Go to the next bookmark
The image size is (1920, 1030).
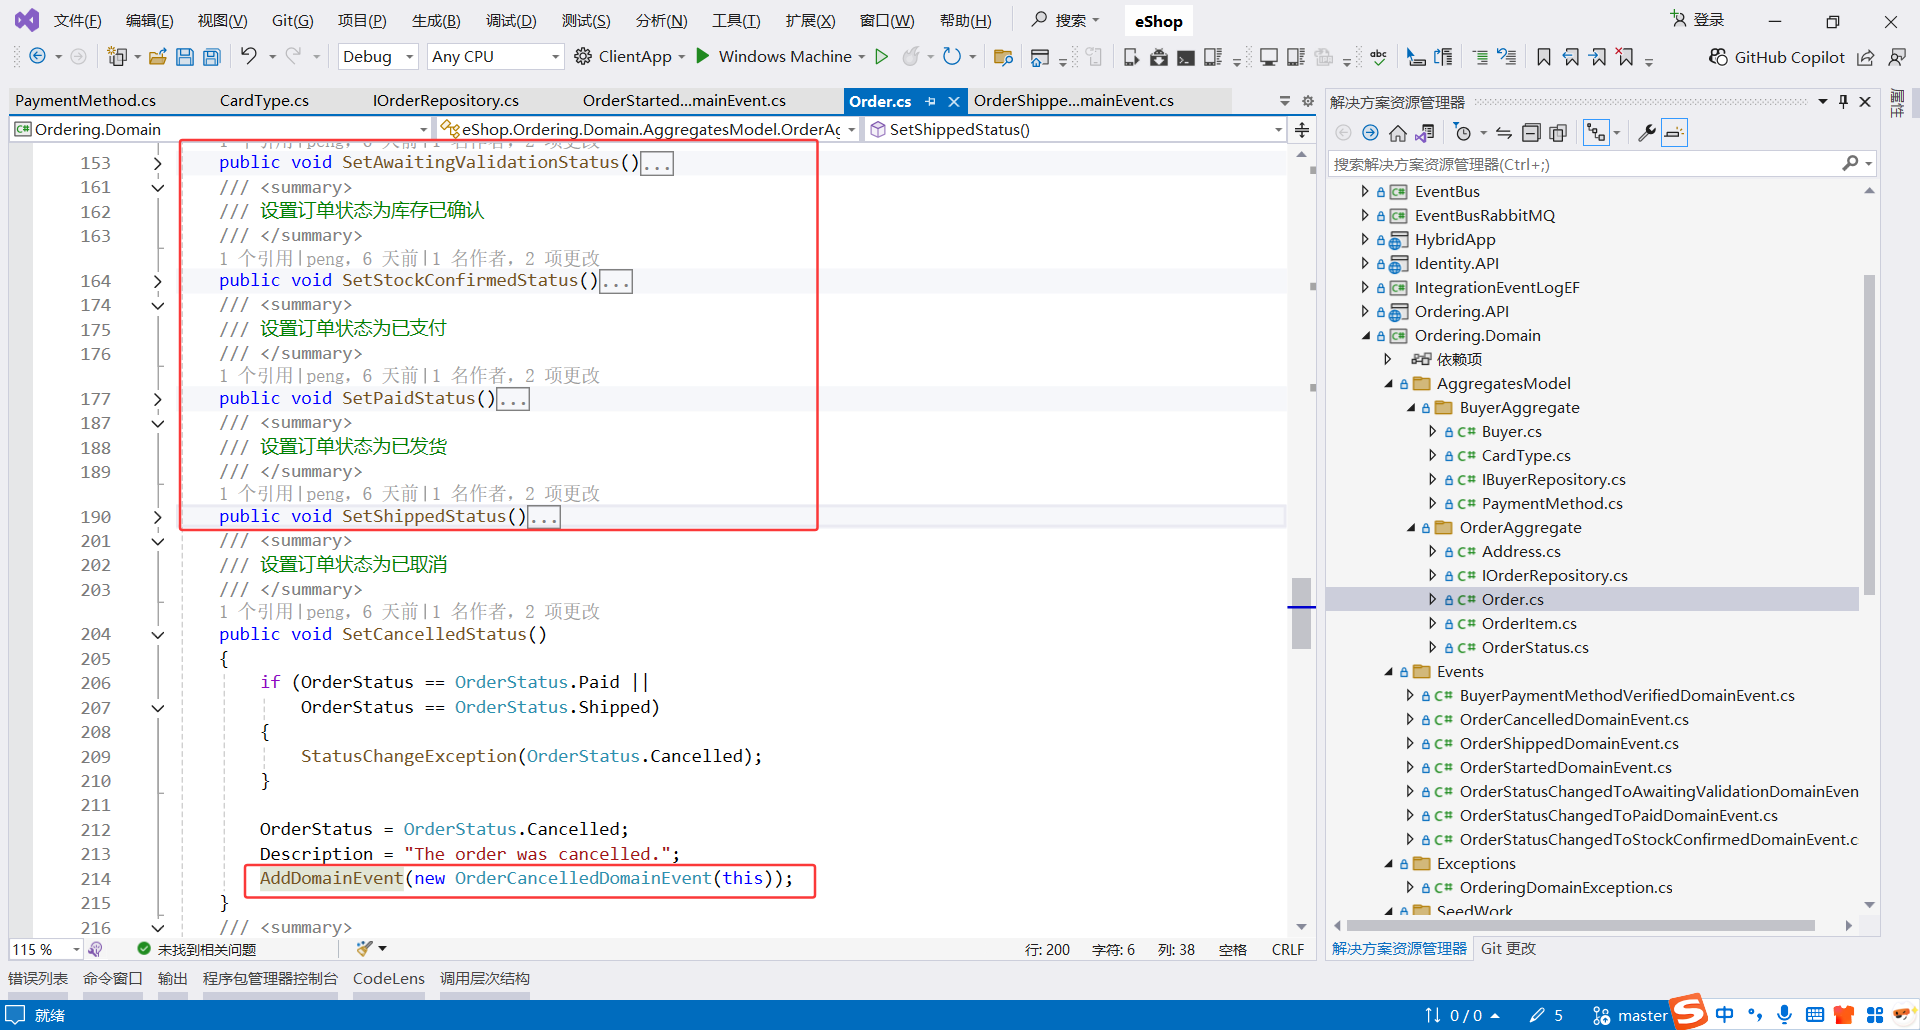pyautogui.click(x=1598, y=57)
